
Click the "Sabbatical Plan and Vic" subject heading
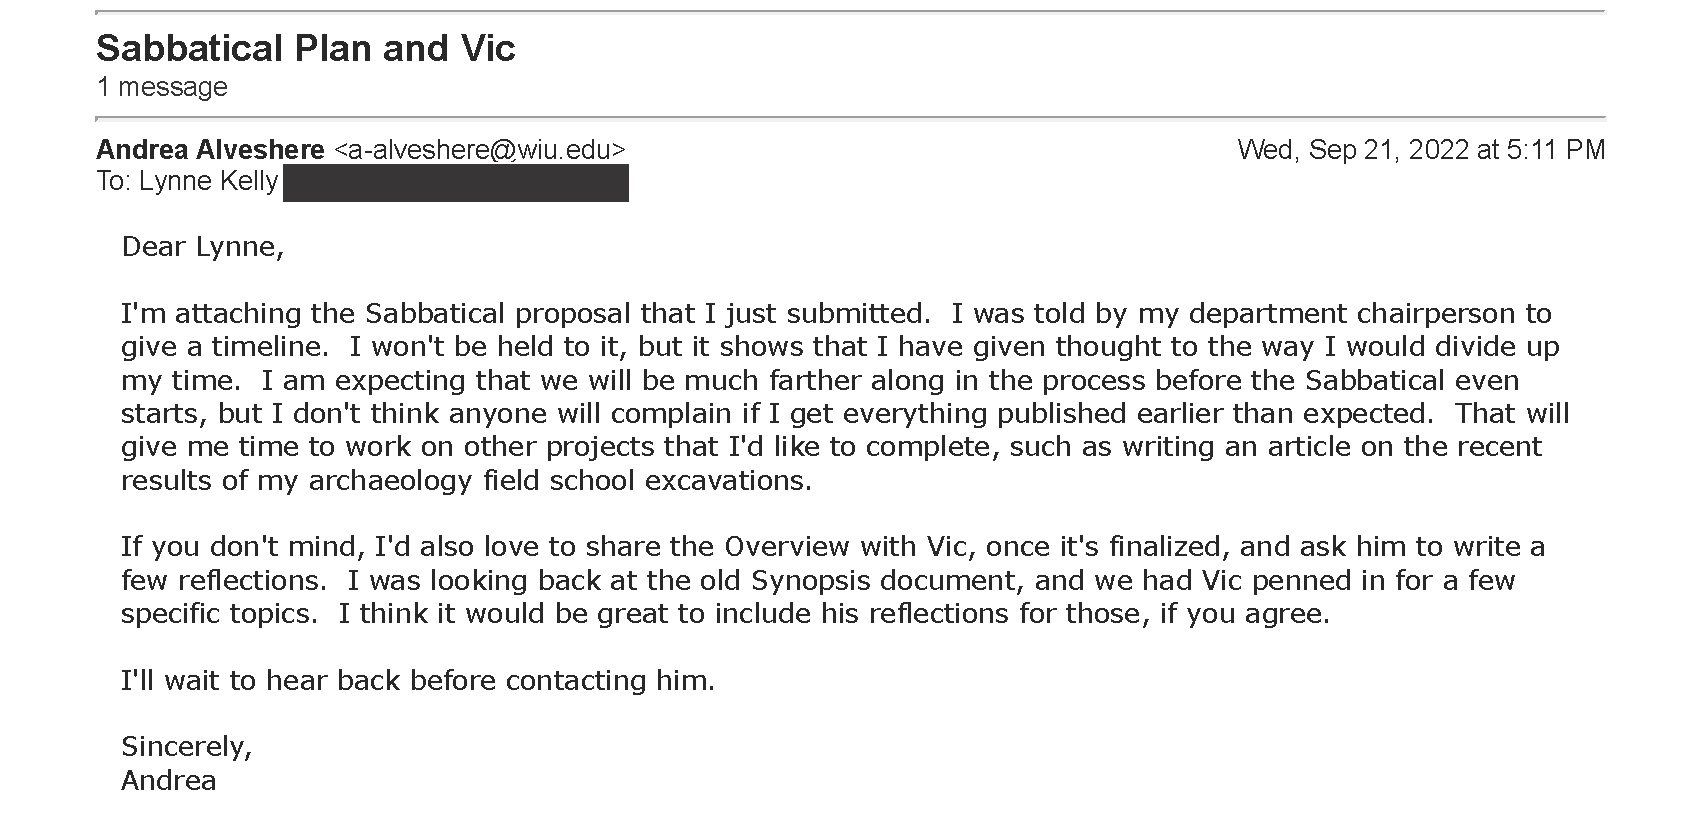[x=306, y=48]
